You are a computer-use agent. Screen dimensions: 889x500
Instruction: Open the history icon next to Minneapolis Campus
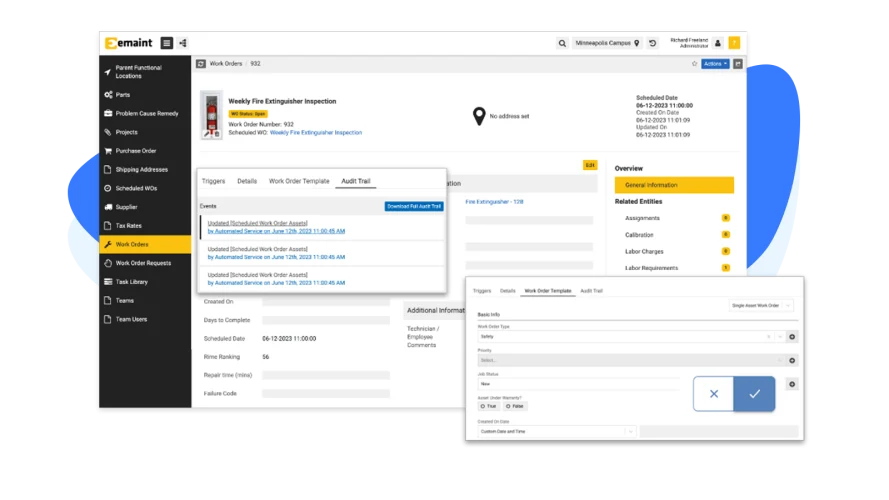click(x=652, y=43)
